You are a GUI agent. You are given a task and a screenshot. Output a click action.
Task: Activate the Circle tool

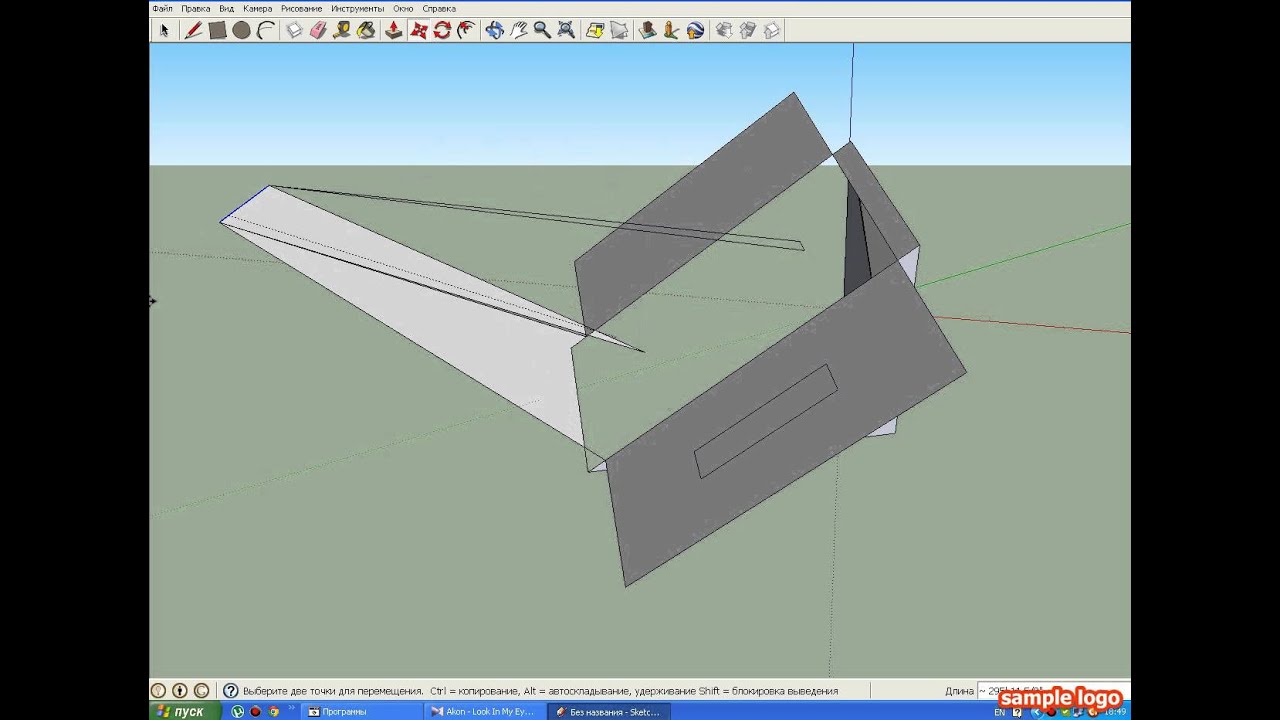coord(241,30)
